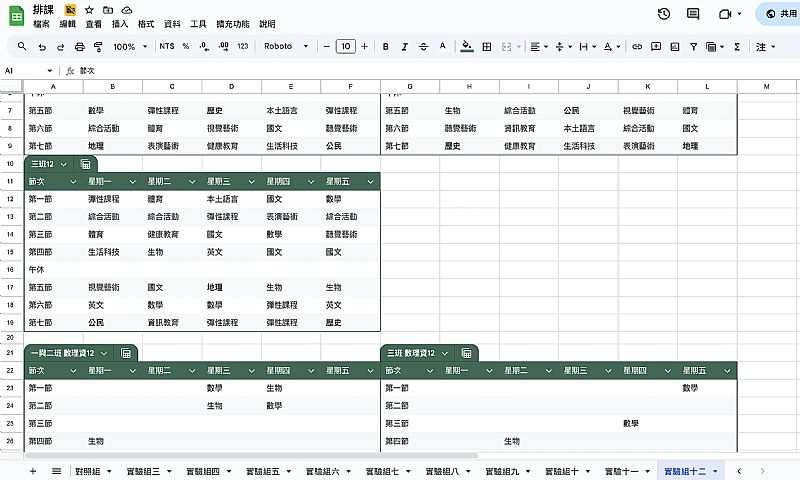
Task: Click the insert link icon
Action: 654,47
